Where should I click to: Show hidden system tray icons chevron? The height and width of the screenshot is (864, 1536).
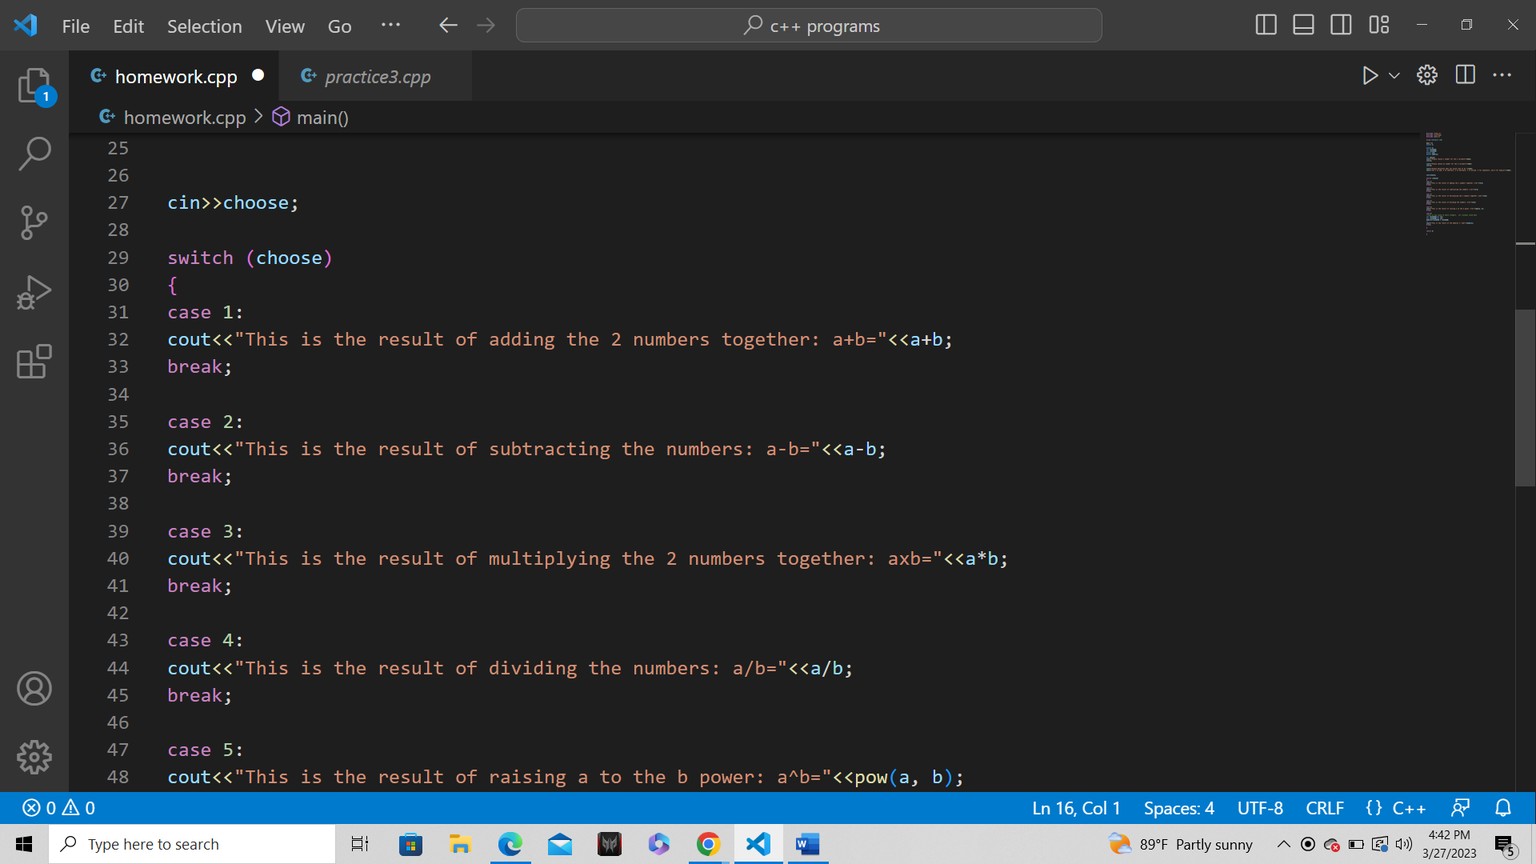pos(1284,844)
